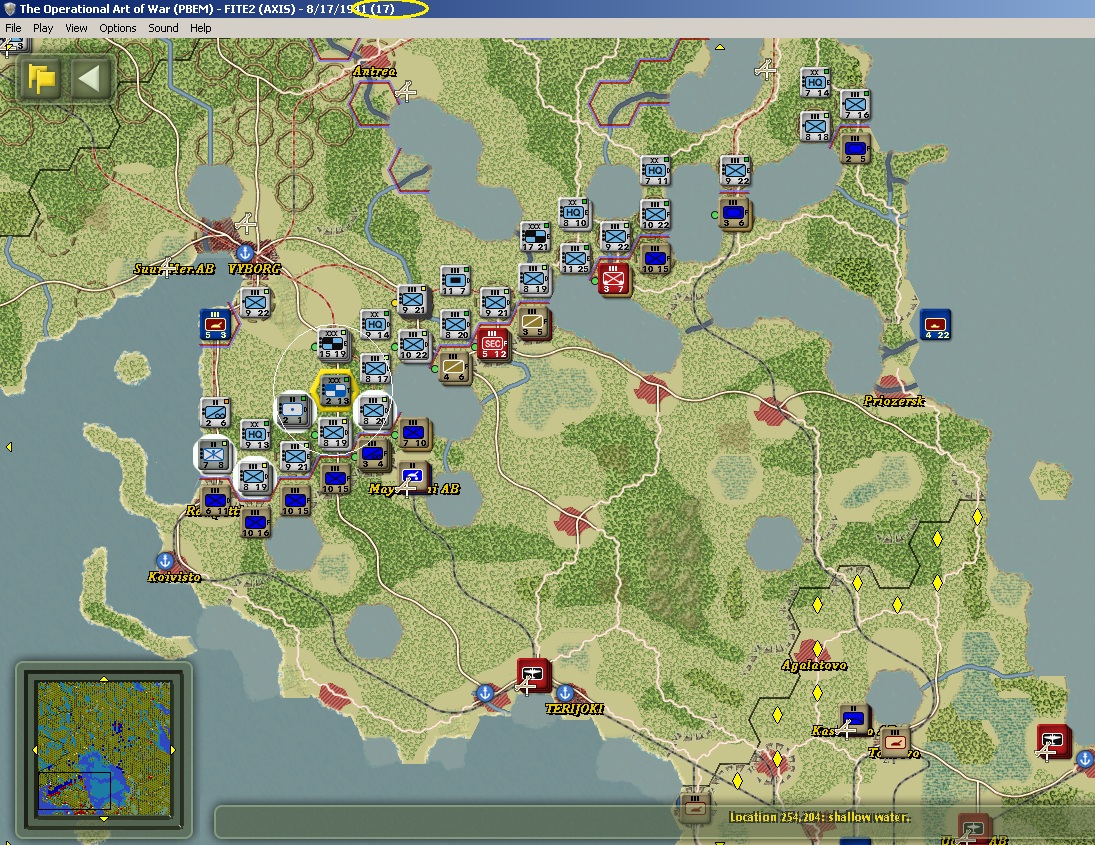Screen dimensions: 1095x845
Task: Click the left arrow back button
Action: tap(89, 78)
